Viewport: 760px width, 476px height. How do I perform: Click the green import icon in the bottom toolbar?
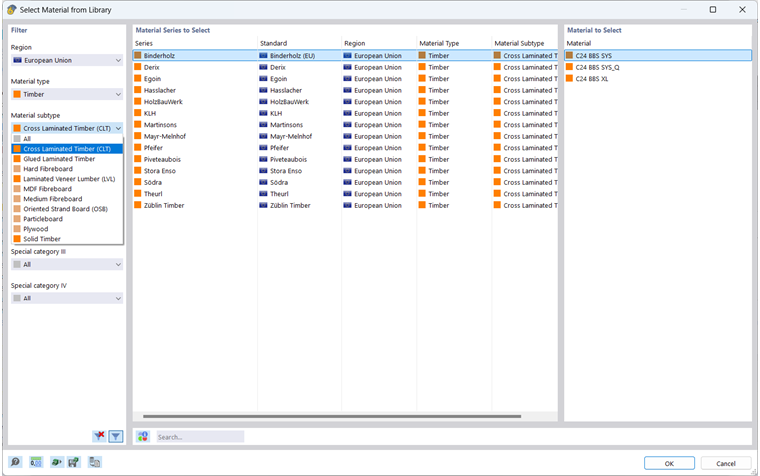coord(56,462)
